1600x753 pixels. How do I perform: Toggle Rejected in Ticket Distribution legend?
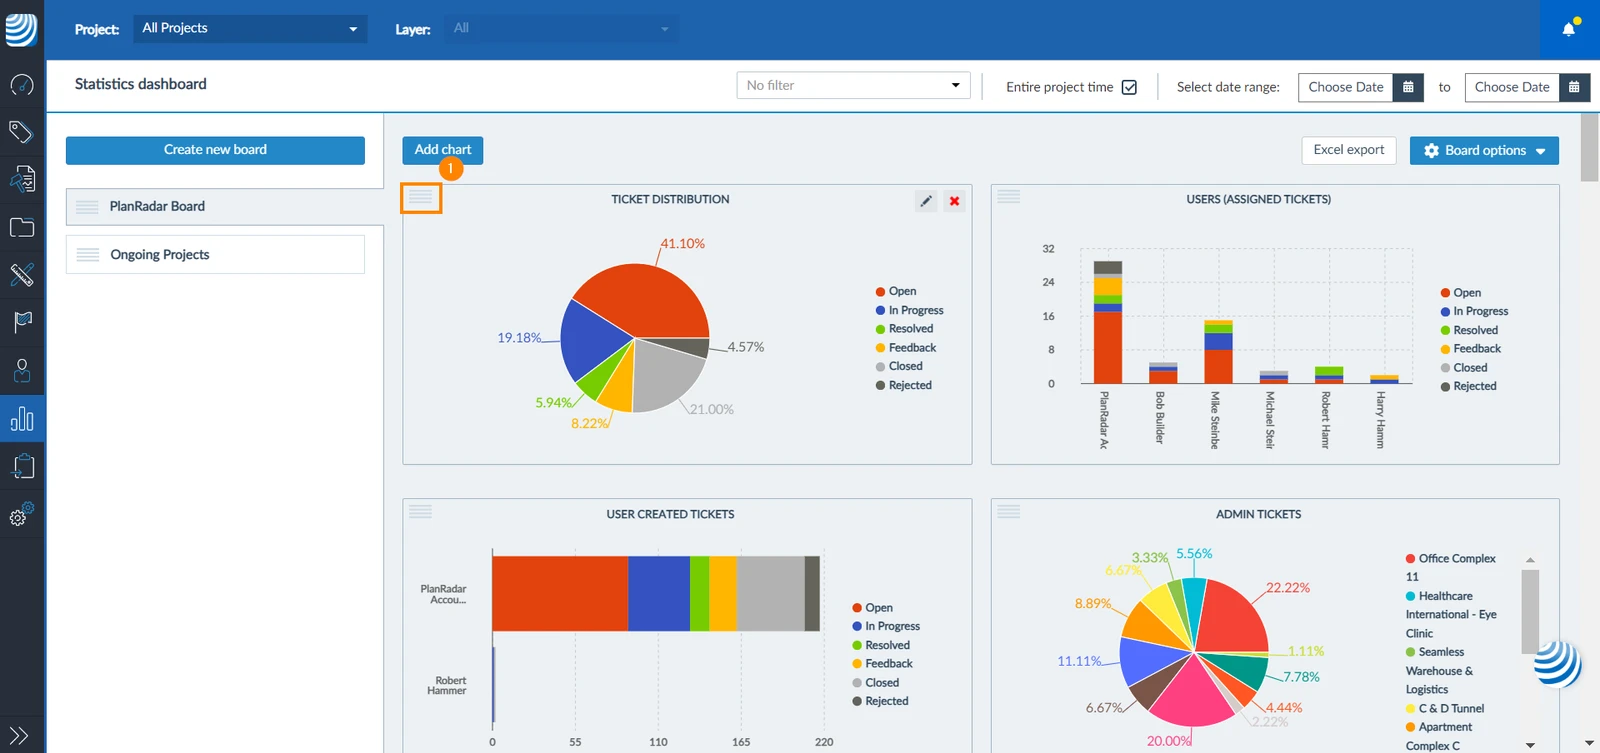pos(904,385)
